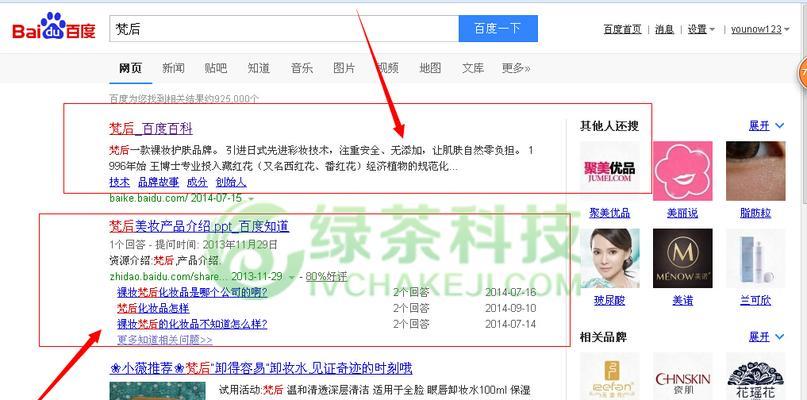Viewport: 807px width, 400px height.
Task: Select the 网页 tab
Action: point(130,68)
